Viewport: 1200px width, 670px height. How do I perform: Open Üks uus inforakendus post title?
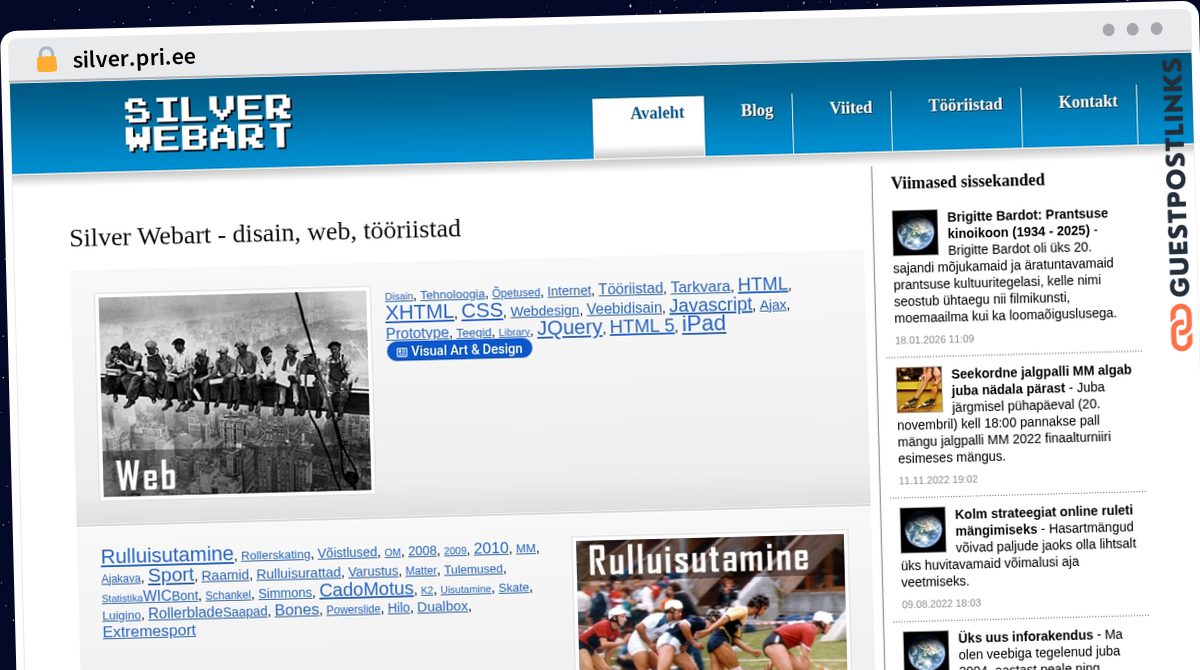coord(1027,635)
